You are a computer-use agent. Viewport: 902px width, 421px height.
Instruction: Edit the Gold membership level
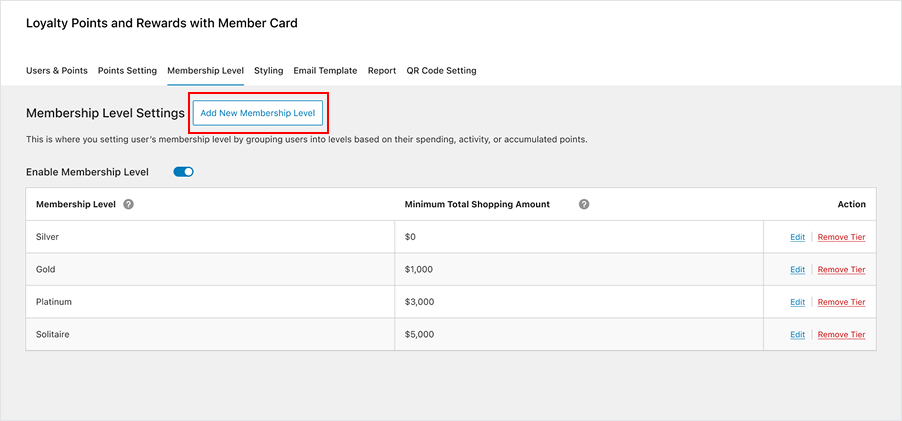click(797, 270)
